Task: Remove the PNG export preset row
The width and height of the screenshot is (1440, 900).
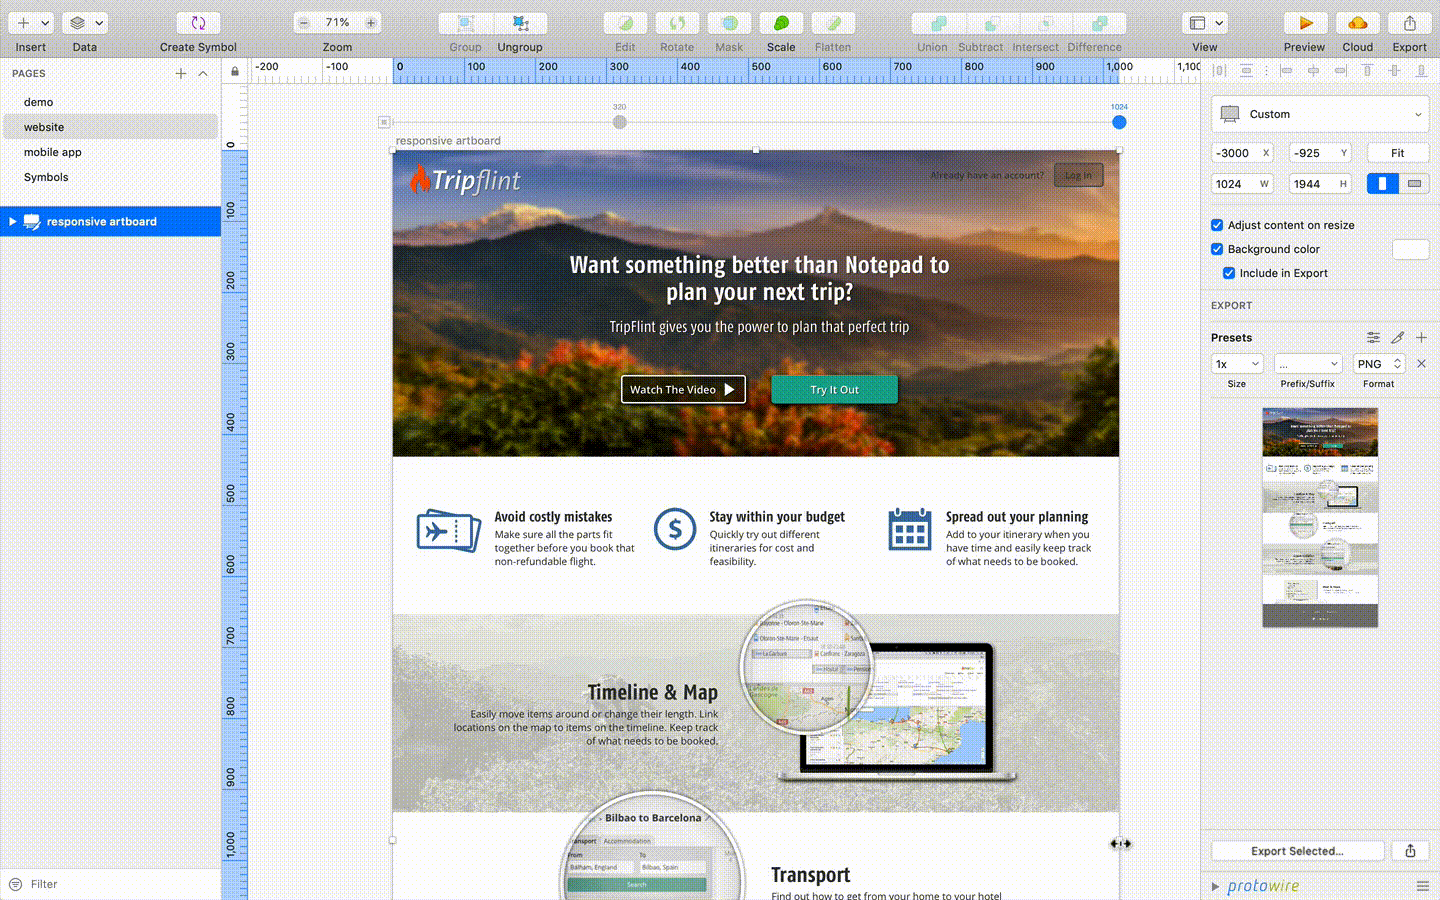Action: pyautogui.click(x=1421, y=364)
